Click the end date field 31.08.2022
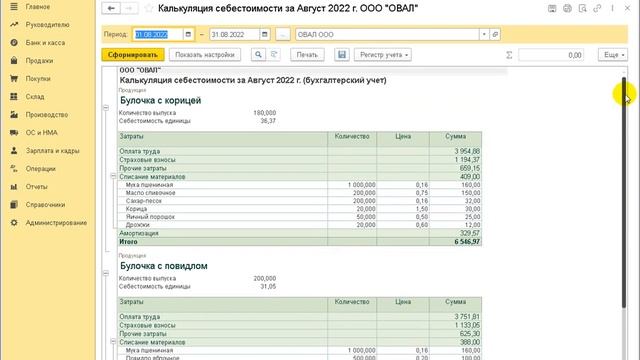This screenshot has height=360, width=640. point(234,35)
